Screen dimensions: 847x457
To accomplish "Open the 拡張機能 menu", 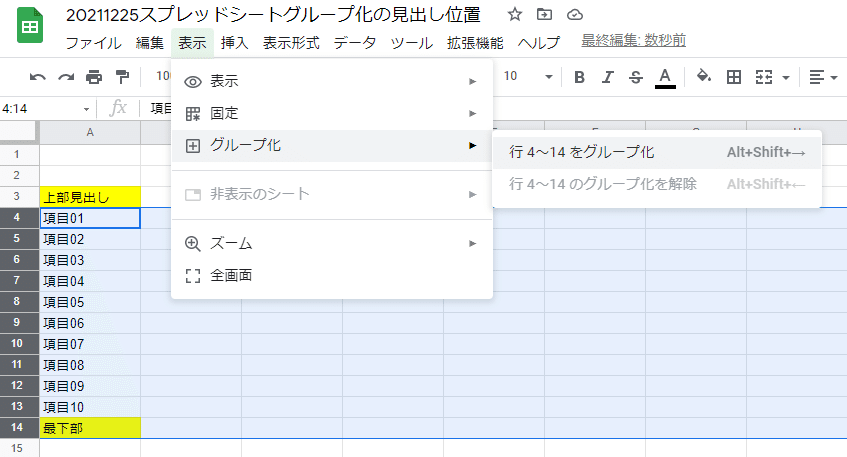I will [x=475, y=43].
